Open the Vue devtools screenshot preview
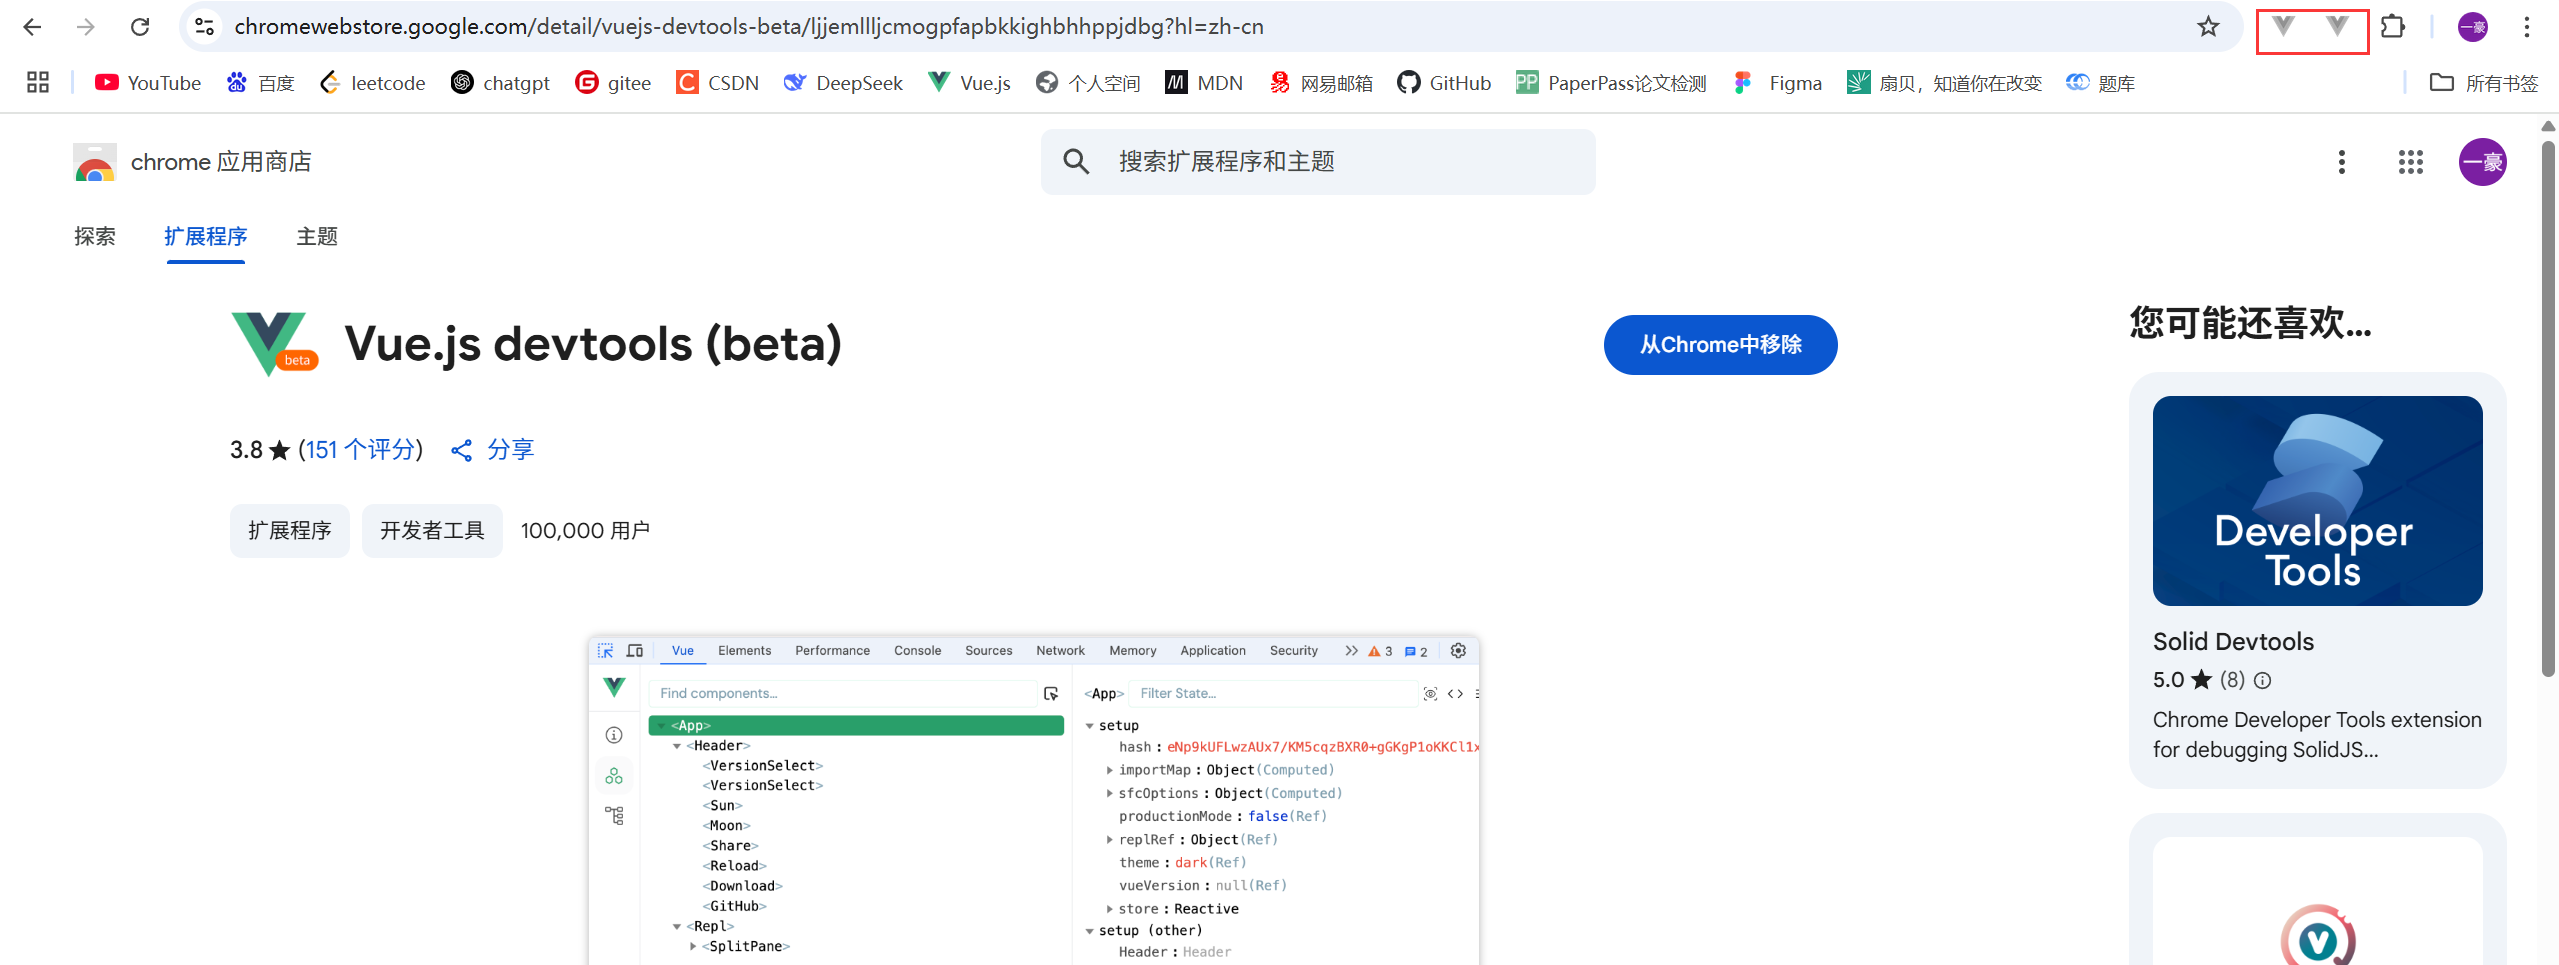This screenshot has width=2559, height=965. click(1034, 800)
